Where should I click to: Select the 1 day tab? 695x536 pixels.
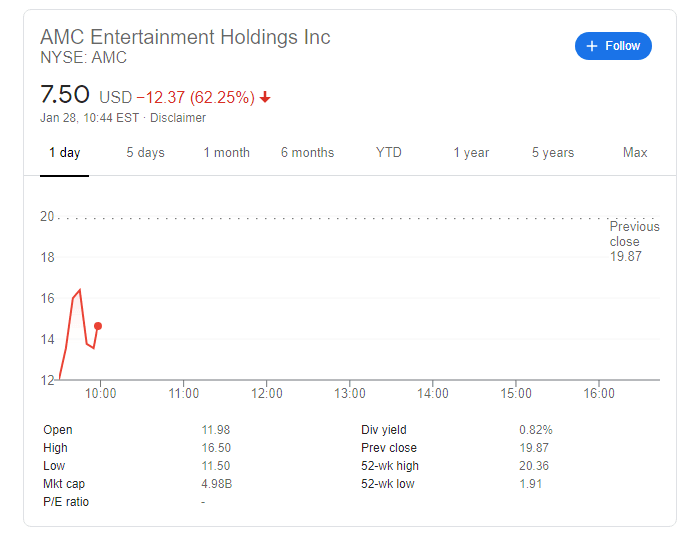[64, 153]
